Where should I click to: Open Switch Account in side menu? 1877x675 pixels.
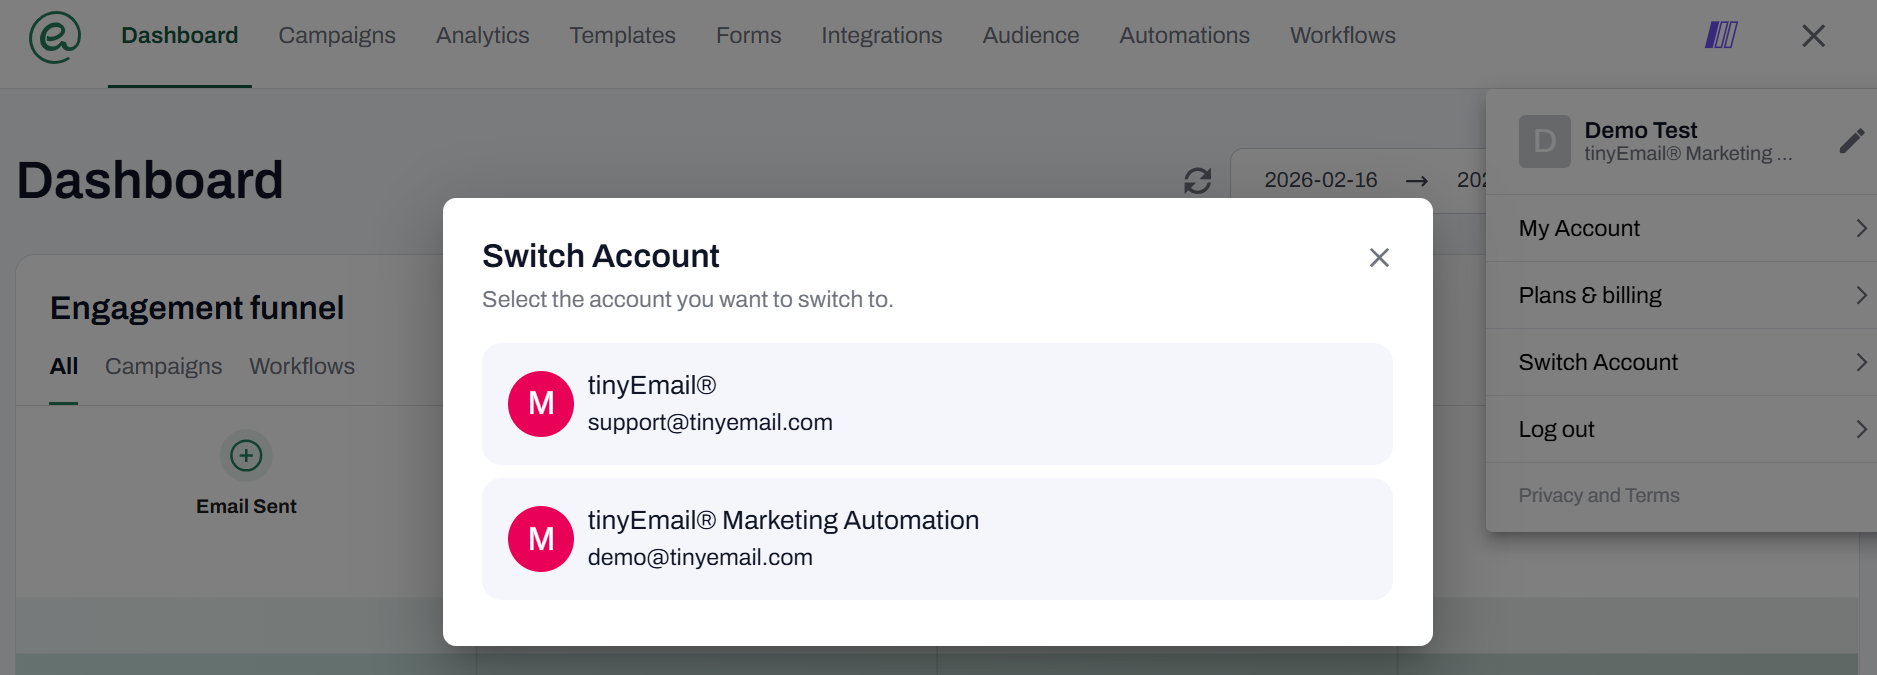1680,362
